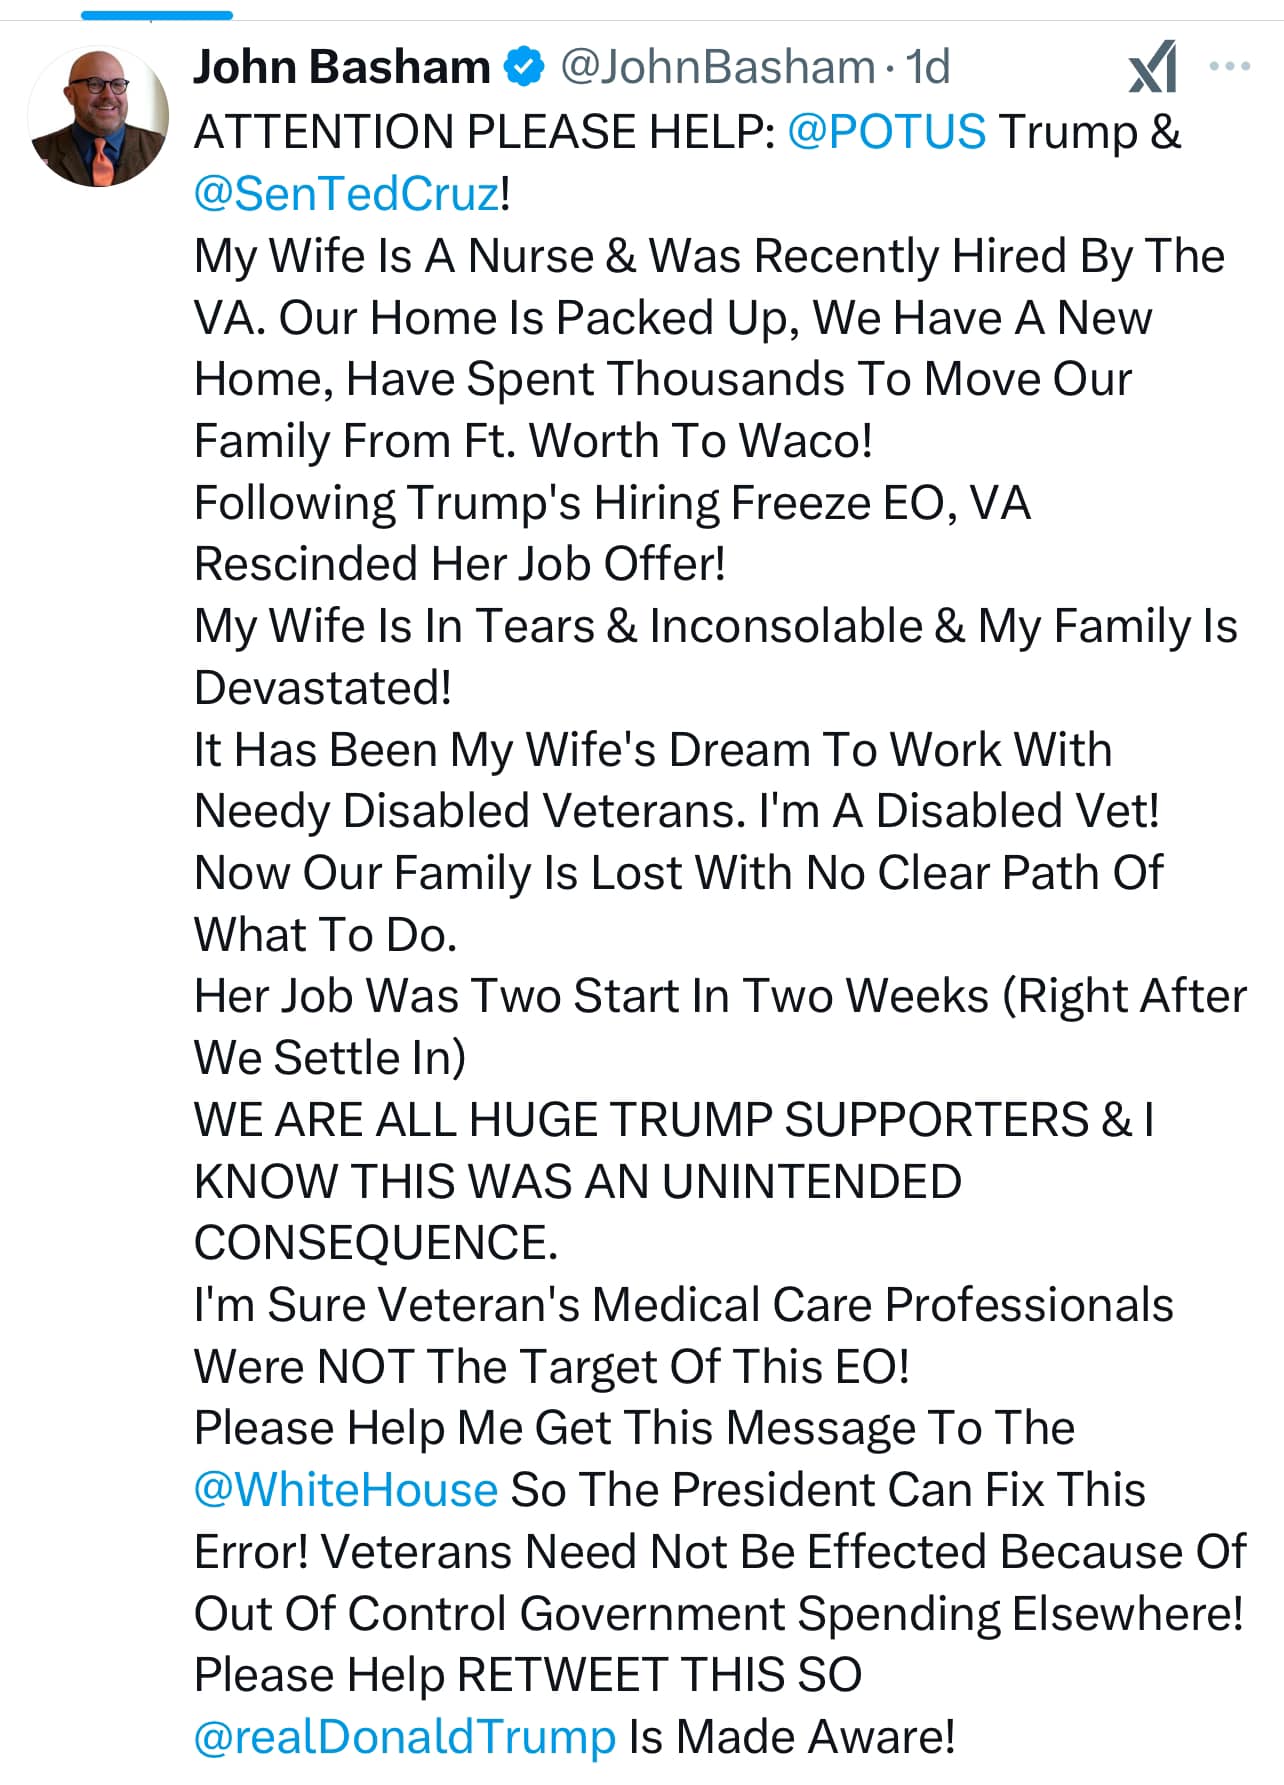Click the 'We Settle In)' line

330,1058
